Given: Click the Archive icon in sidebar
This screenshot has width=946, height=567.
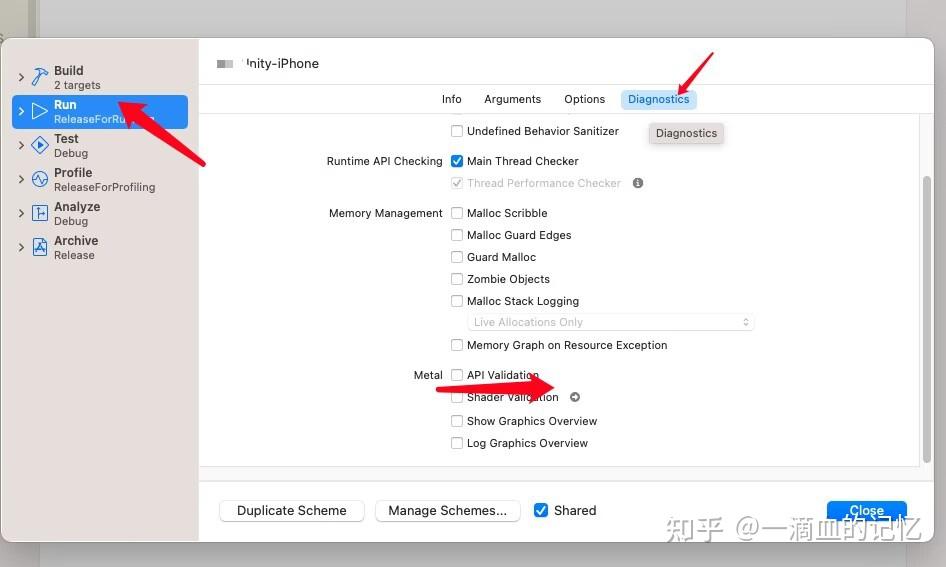Looking at the screenshot, I should tap(40, 247).
